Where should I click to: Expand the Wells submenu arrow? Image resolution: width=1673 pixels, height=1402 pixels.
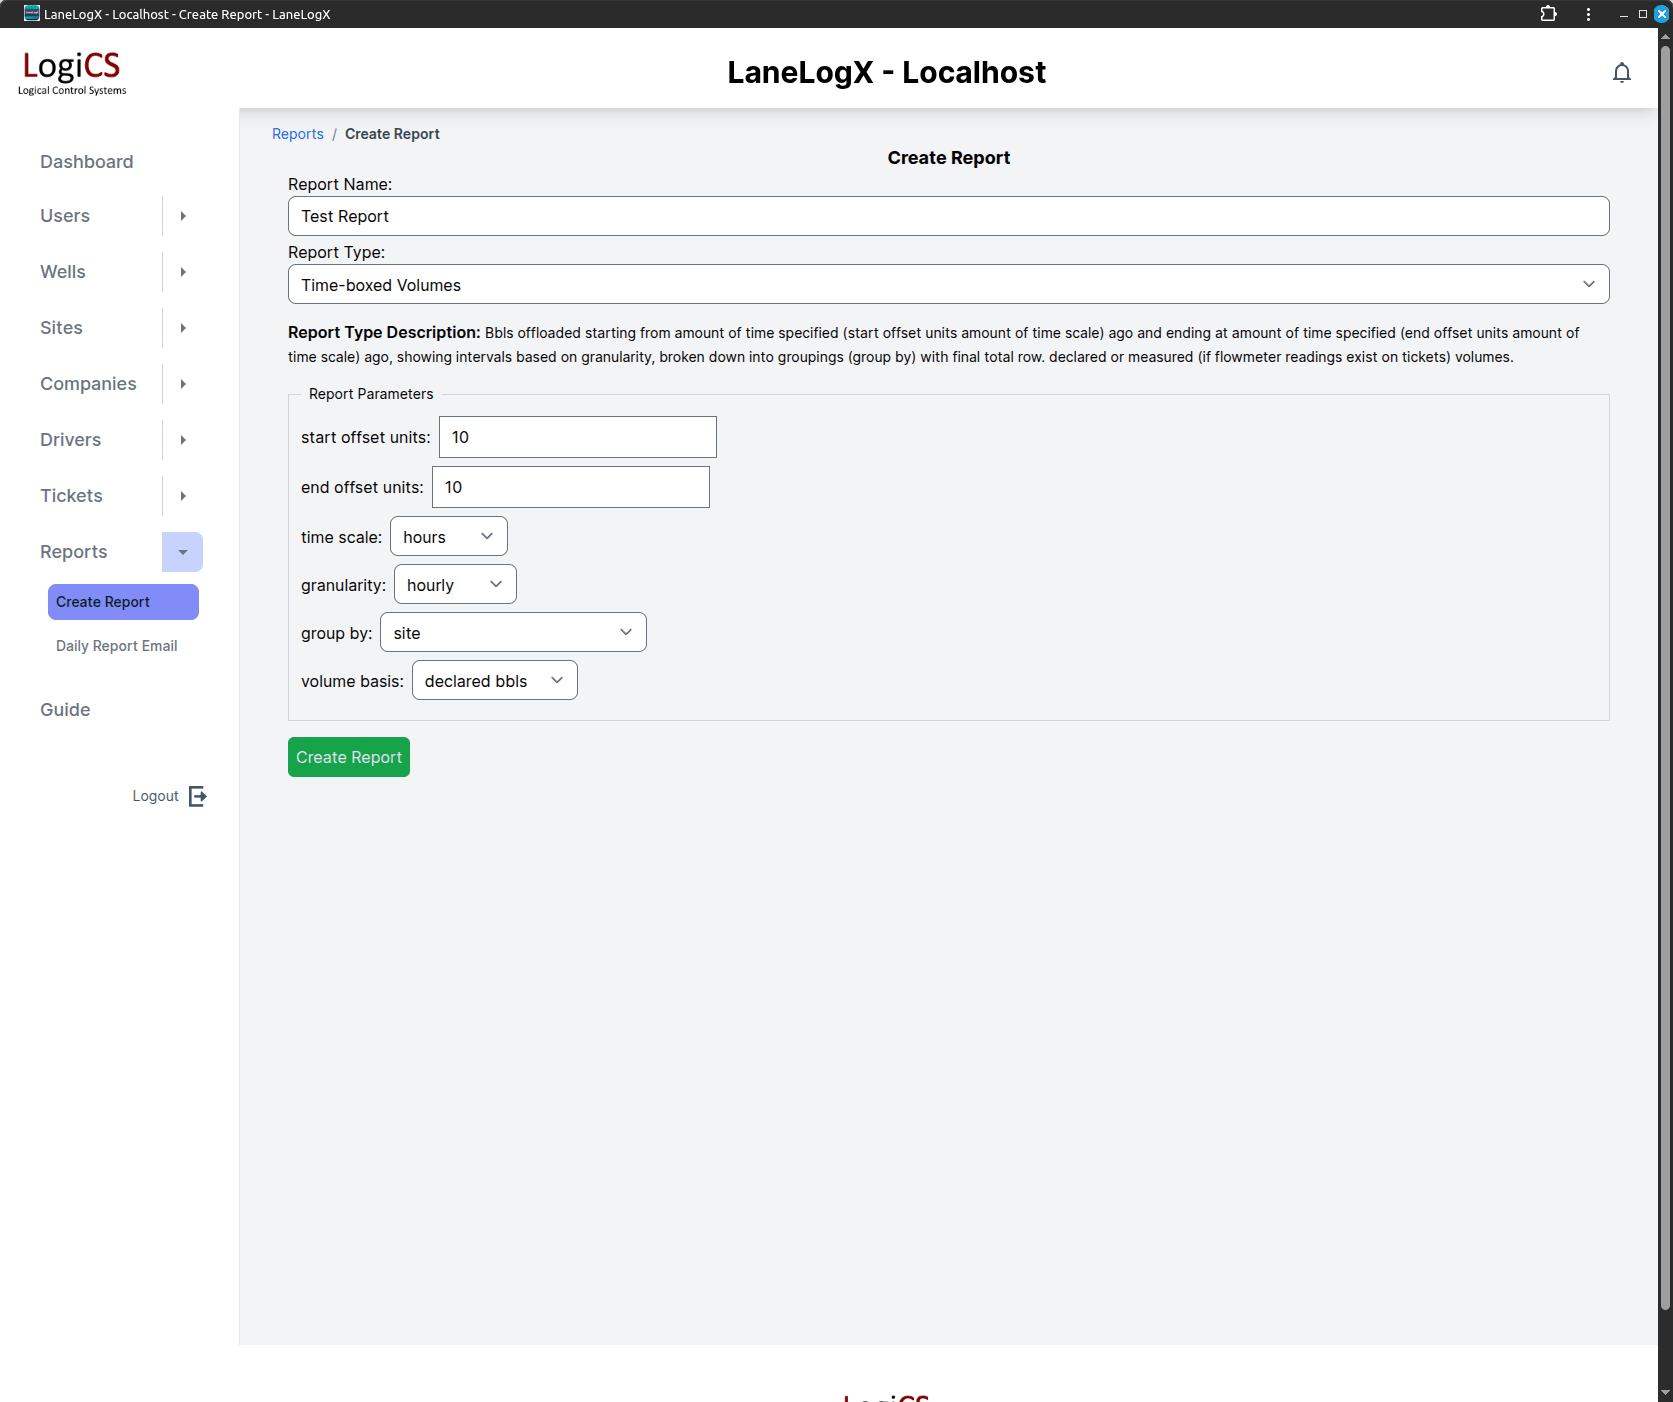(x=183, y=272)
